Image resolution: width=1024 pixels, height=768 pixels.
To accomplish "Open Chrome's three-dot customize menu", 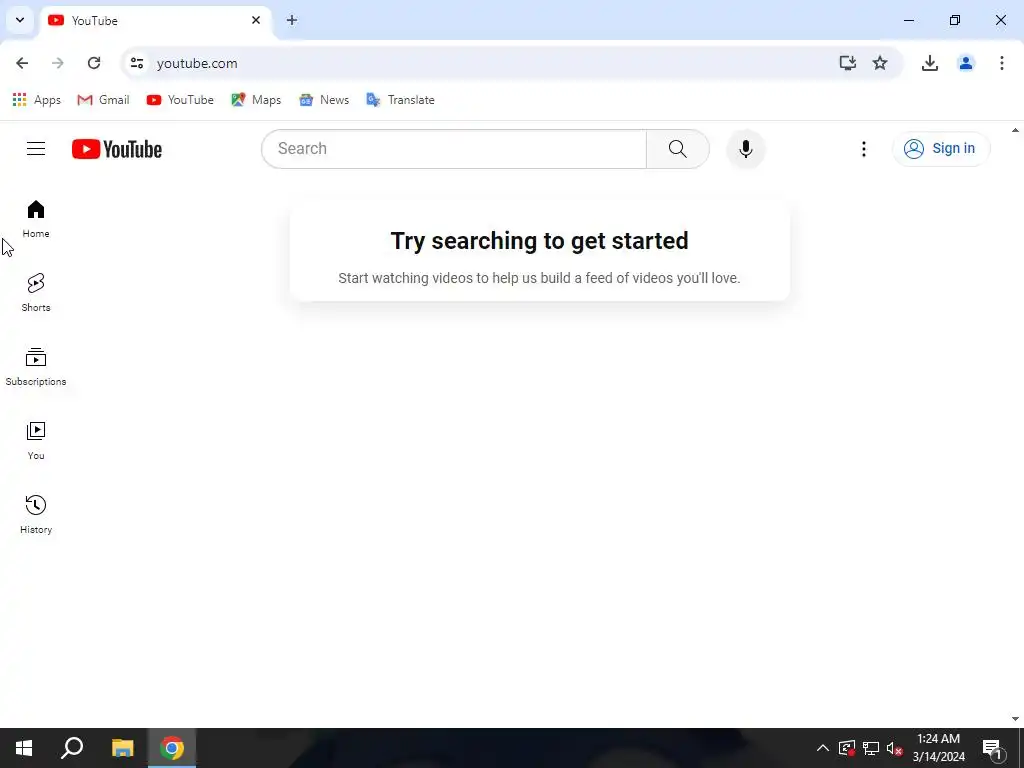I will (1001, 63).
